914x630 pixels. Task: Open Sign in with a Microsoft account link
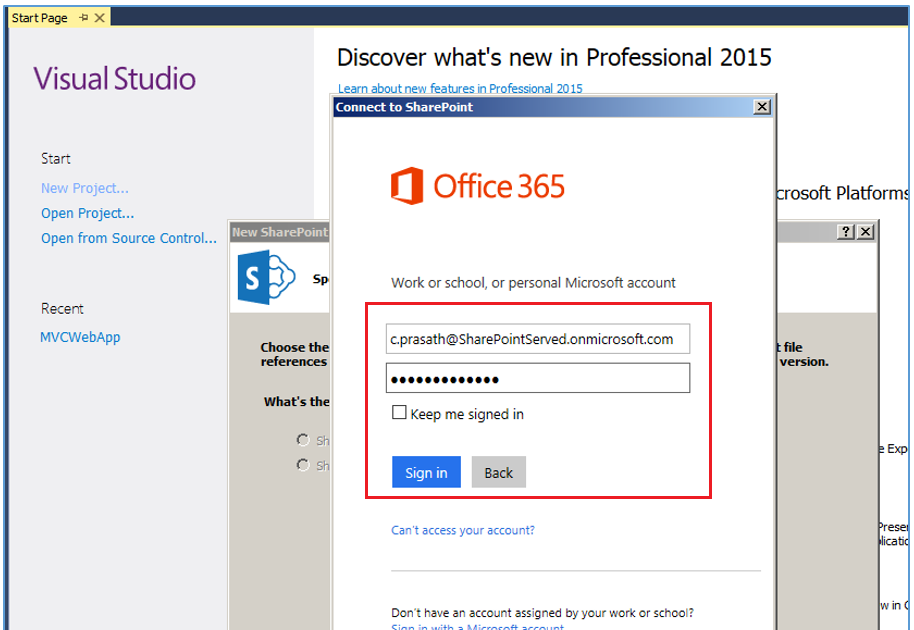477,627
